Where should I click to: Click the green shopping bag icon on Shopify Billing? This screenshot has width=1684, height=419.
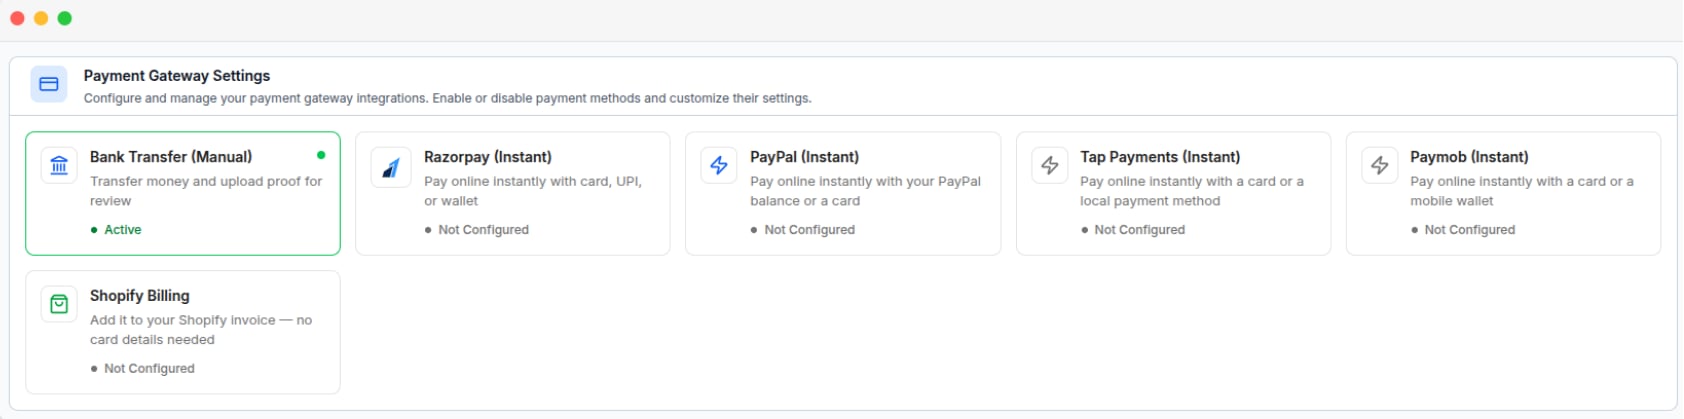click(59, 304)
